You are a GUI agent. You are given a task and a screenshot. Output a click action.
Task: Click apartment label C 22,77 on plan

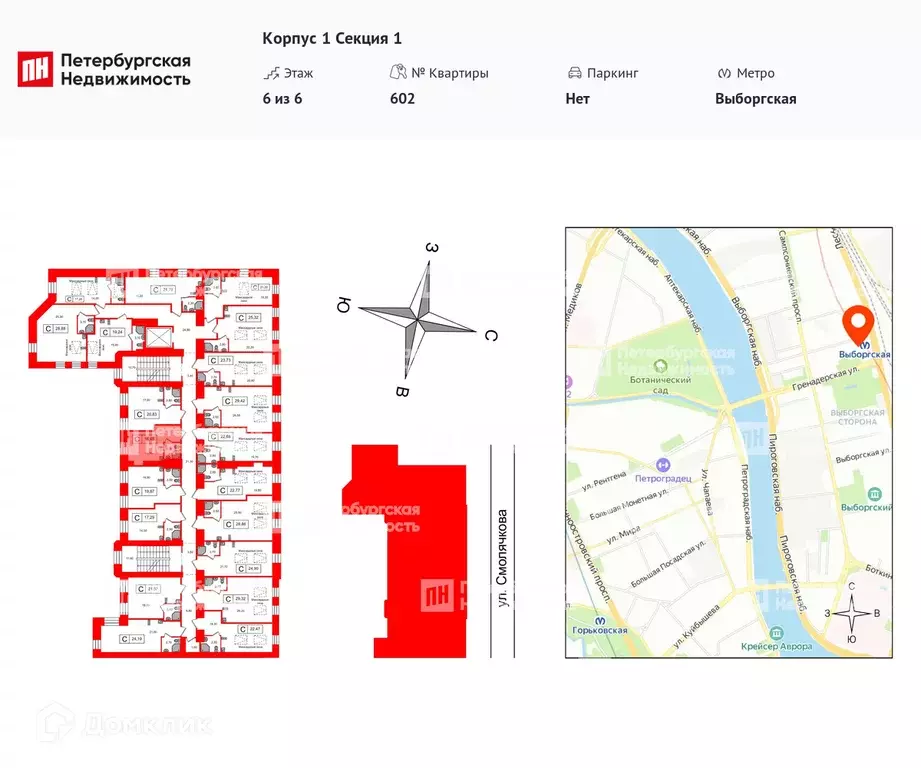(230, 490)
